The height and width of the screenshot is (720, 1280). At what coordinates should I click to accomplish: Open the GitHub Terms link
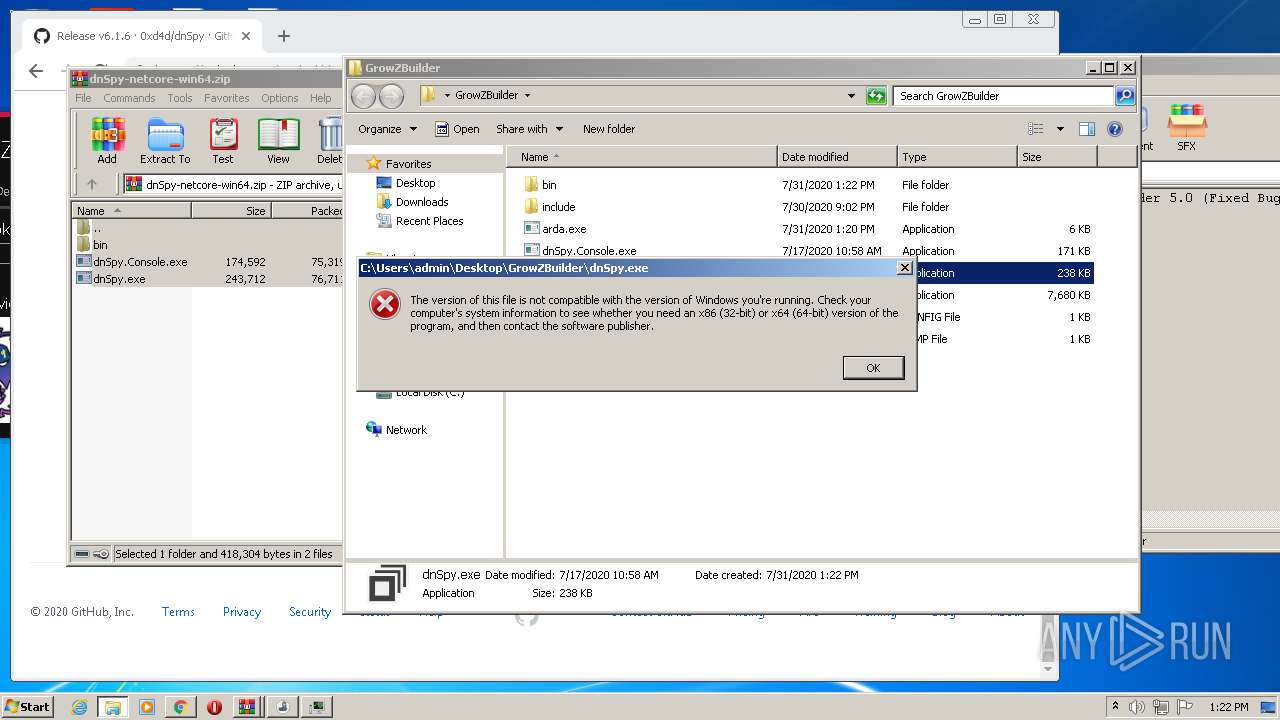point(178,612)
